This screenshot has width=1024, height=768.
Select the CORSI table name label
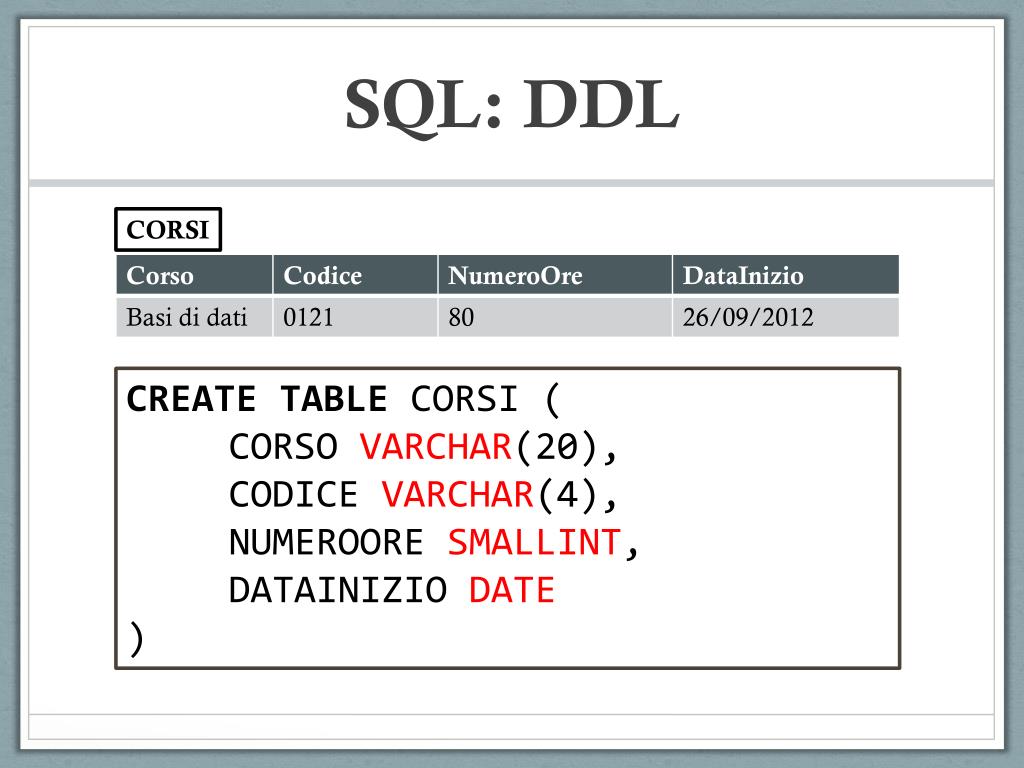pyautogui.click(x=168, y=229)
